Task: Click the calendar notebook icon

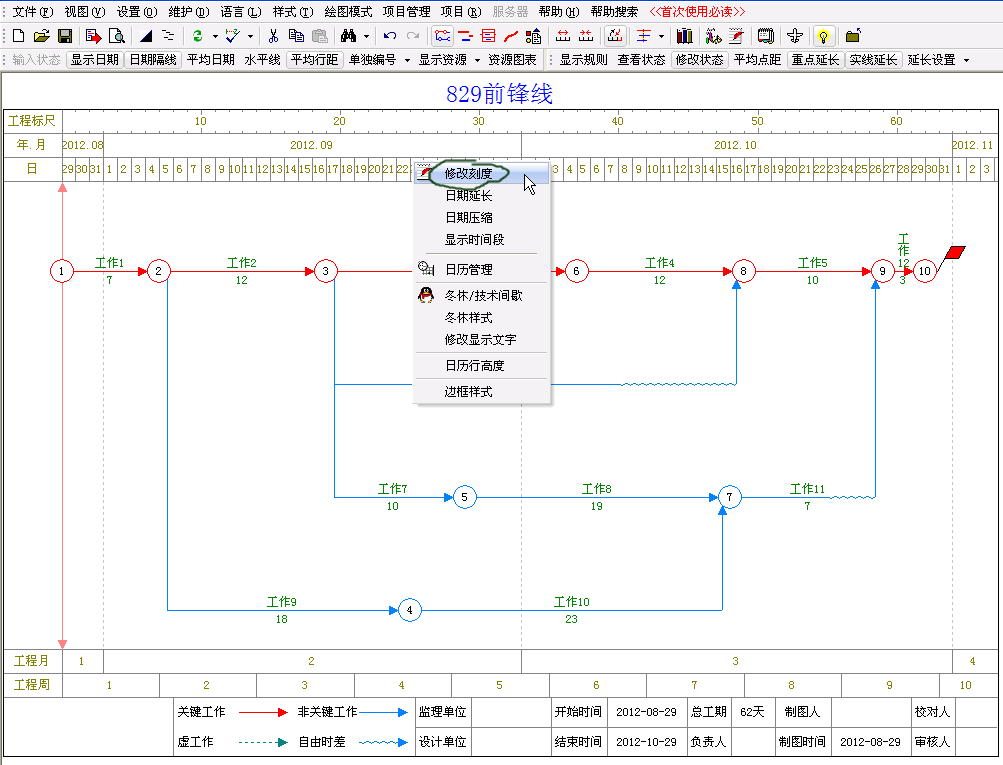Action: click(766, 36)
